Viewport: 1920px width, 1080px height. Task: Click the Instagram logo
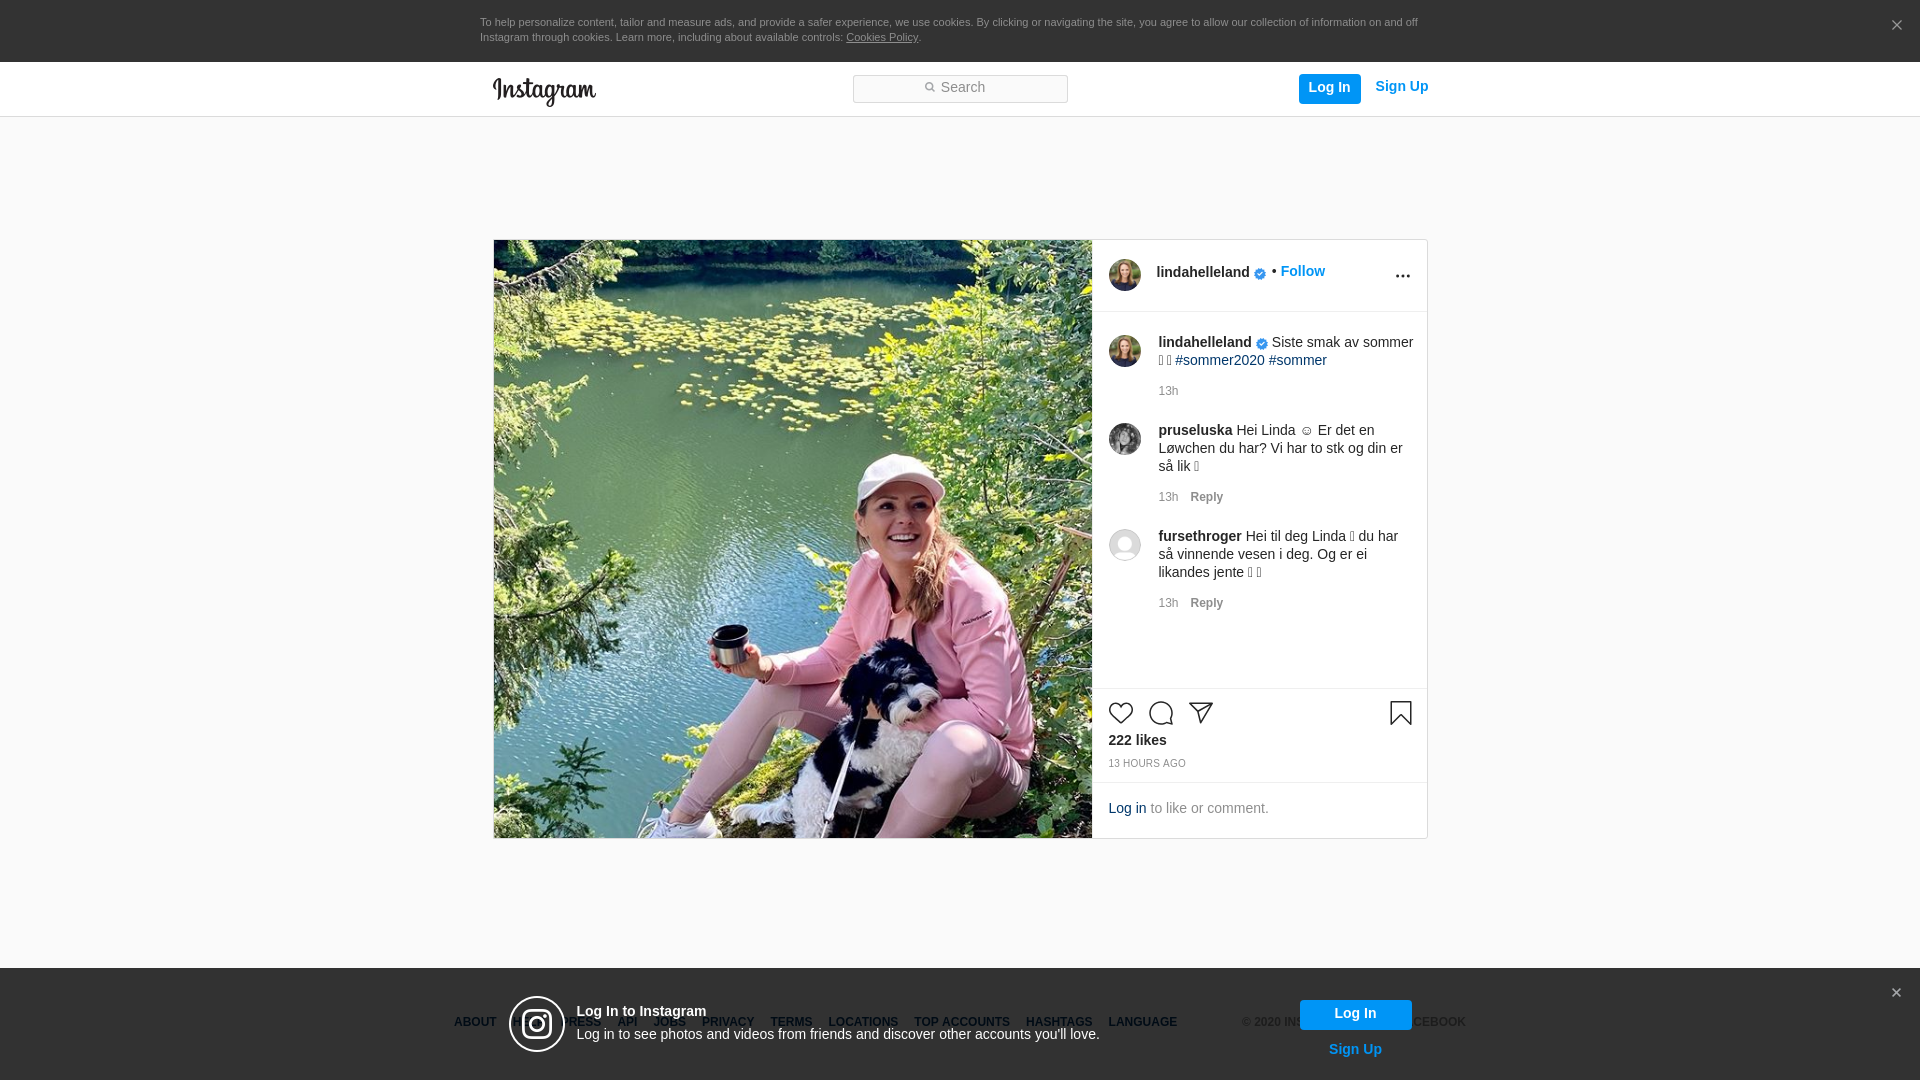(544, 91)
